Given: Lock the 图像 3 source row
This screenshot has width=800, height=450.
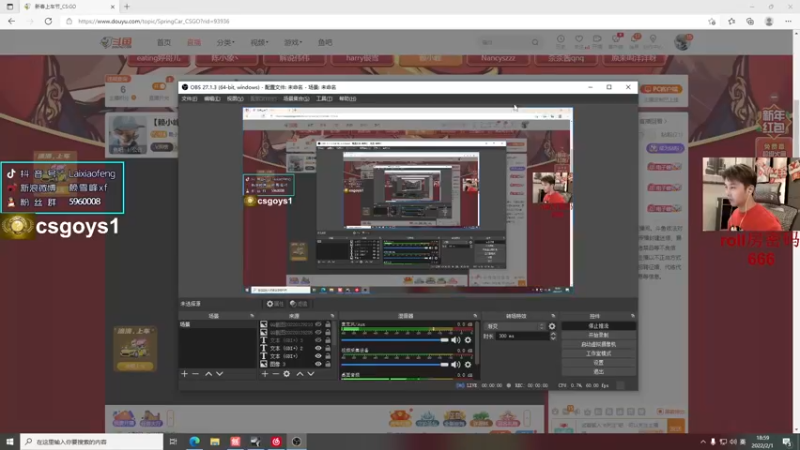Looking at the screenshot, I should (328, 364).
